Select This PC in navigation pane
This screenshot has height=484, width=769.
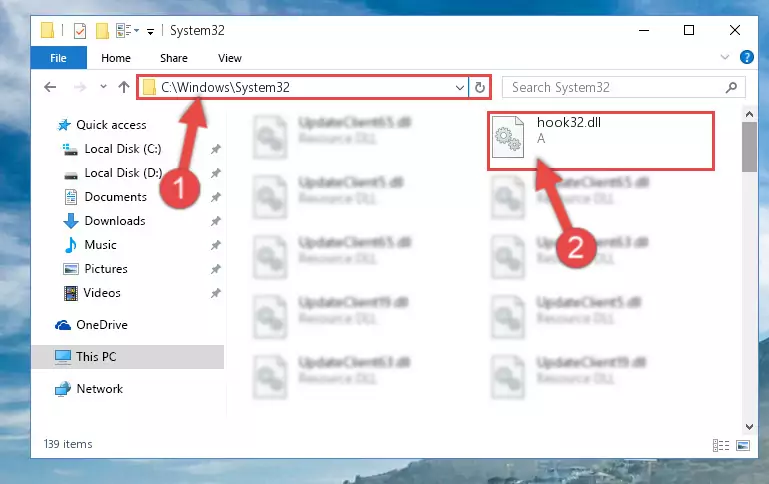(128, 357)
